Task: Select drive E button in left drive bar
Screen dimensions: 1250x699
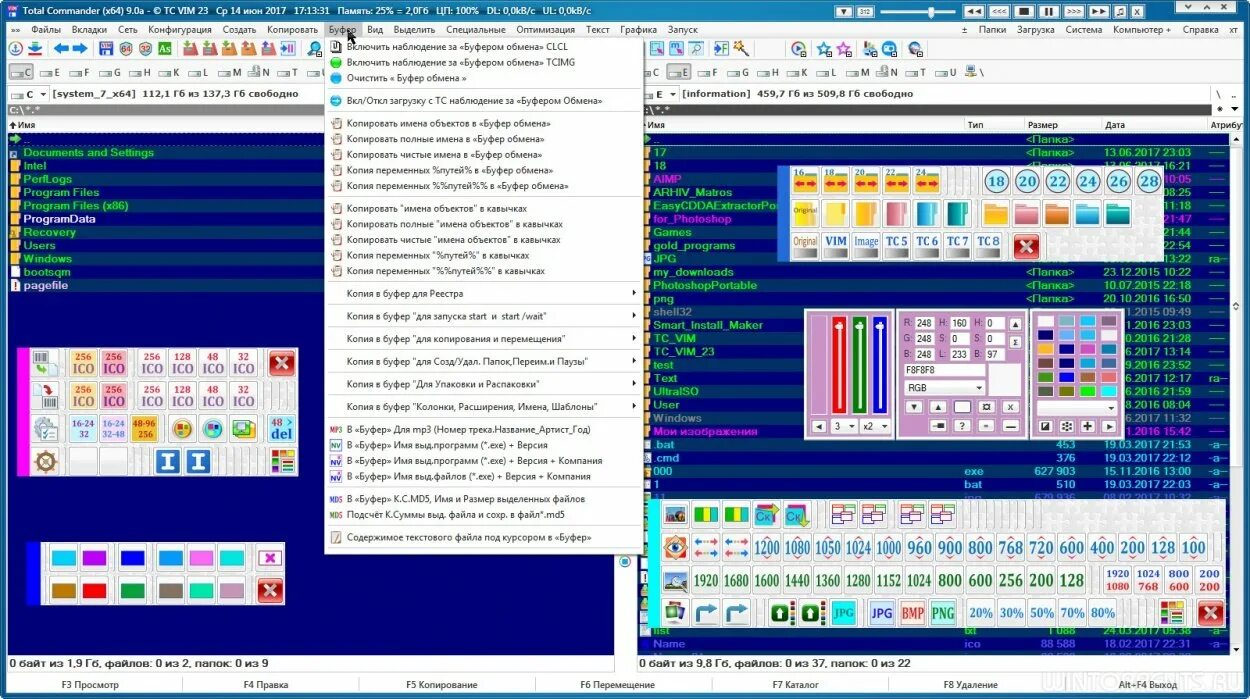Action: (x=49, y=72)
